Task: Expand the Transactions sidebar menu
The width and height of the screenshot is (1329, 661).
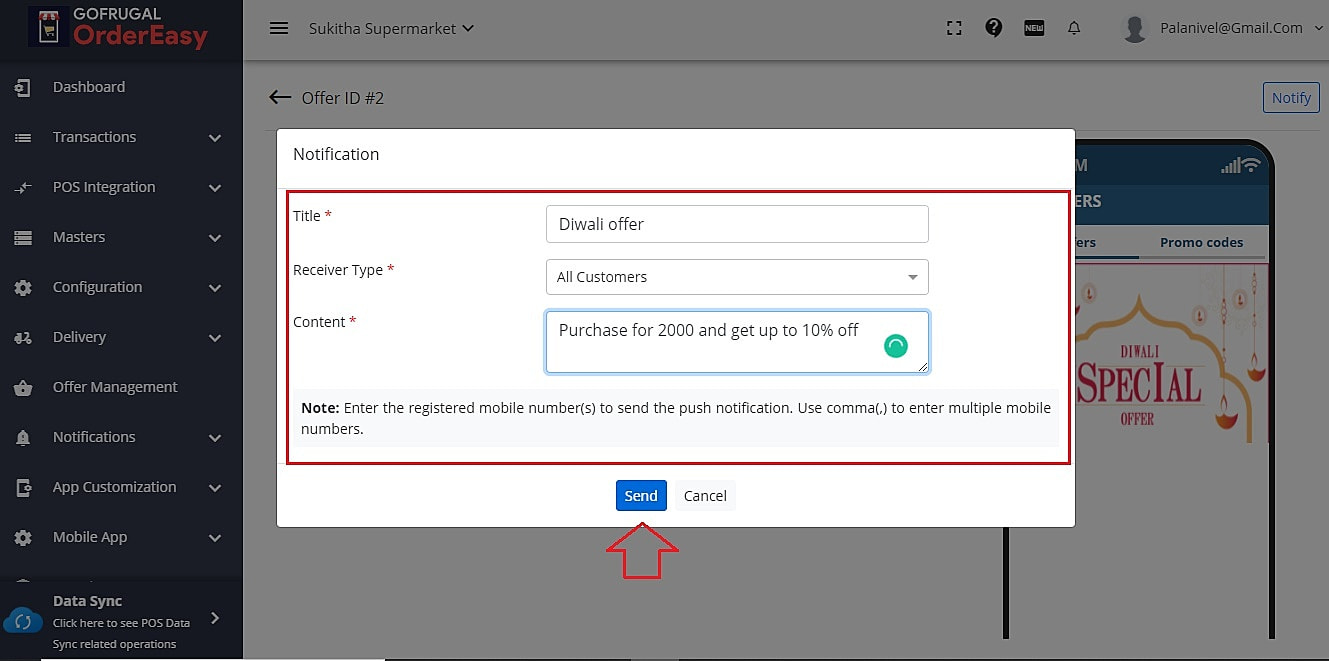Action: (120, 137)
